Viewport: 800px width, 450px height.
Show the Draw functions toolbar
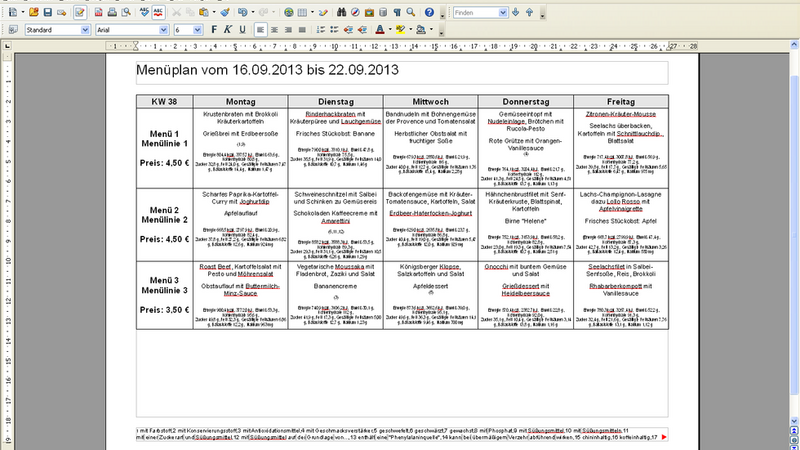[x=323, y=12]
